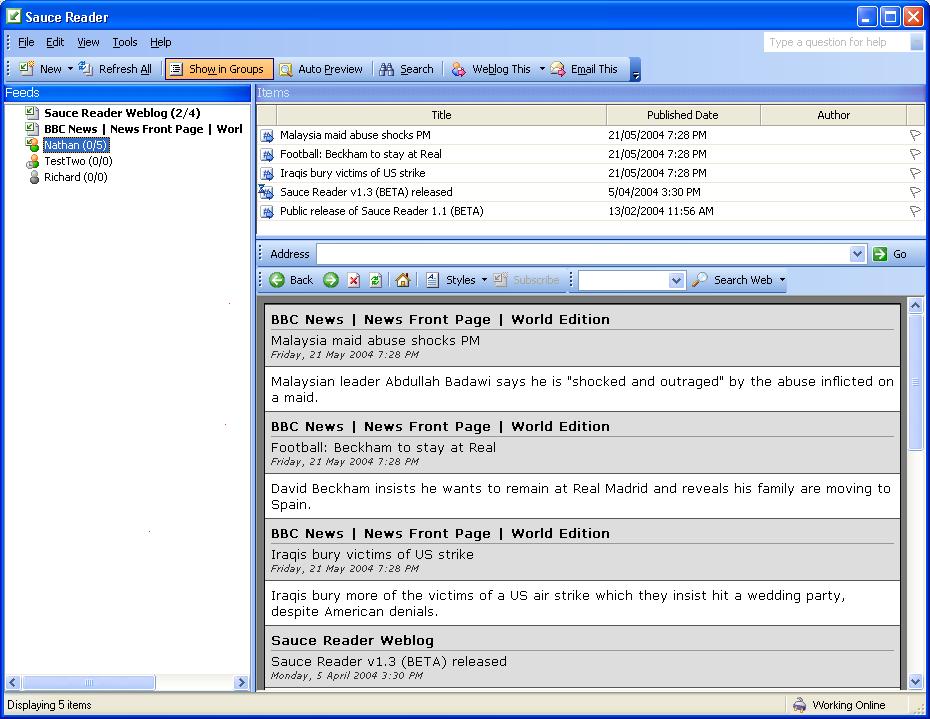Screen dimensions: 930x719
Task: Open the Address bar dropdown list
Action: point(858,254)
